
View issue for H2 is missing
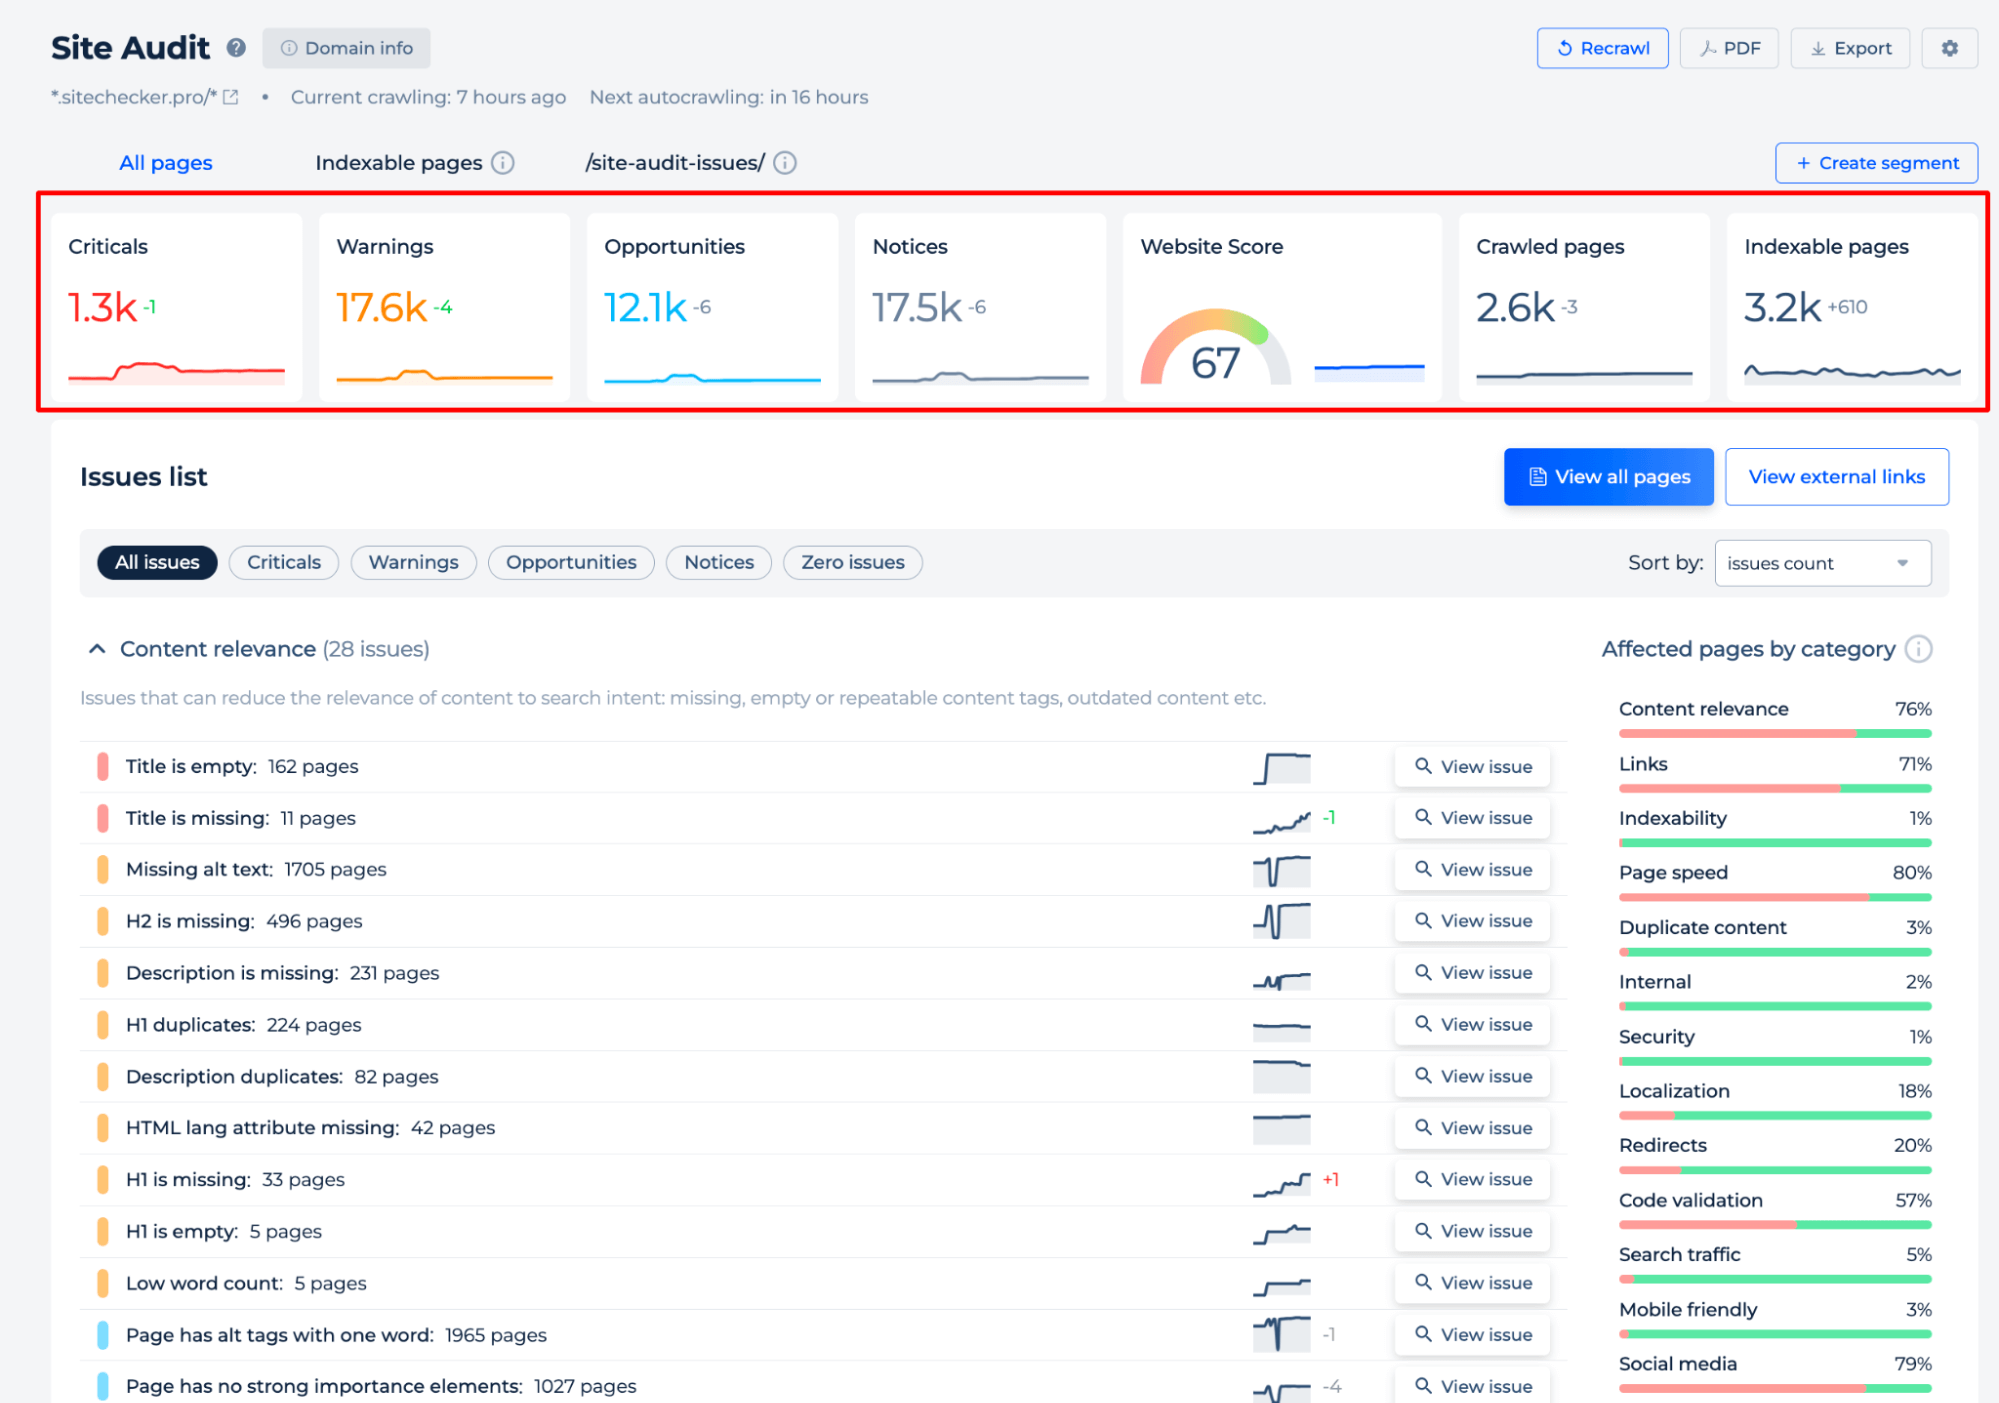coord(1472,921)
